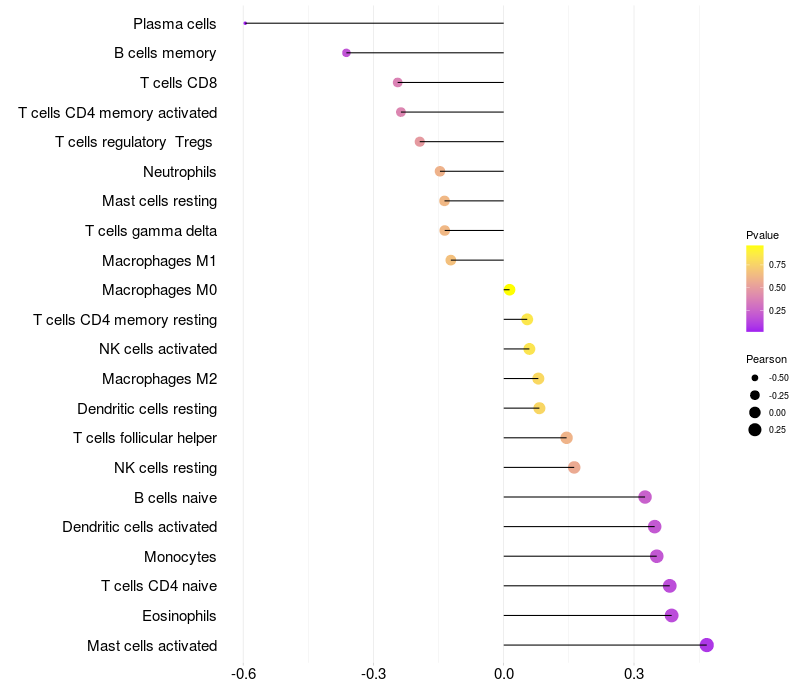Image resolution: width=800 pixels, height=700 pixels.
Task: Click the Pearson legend title
Action: [x=766, y=359]
